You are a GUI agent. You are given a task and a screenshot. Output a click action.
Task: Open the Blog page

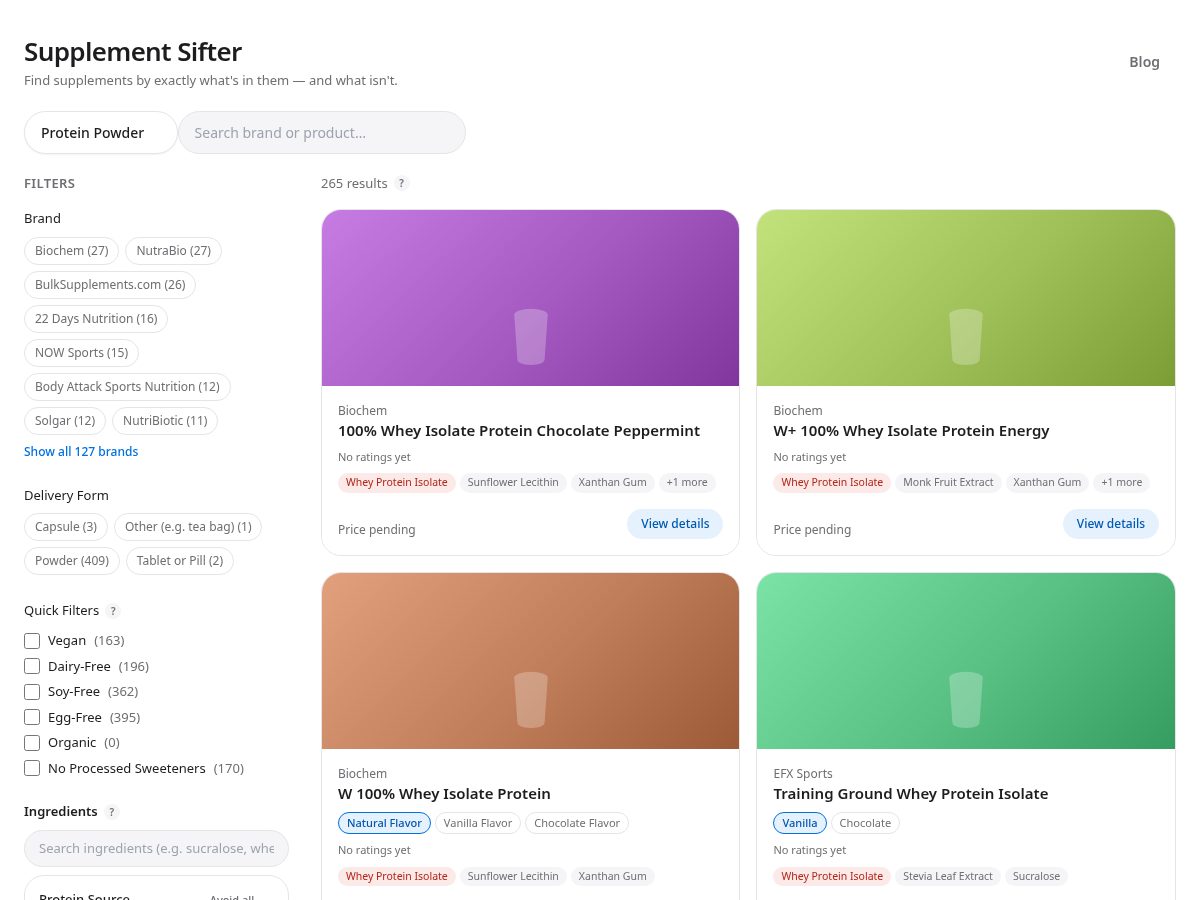tap(1144, 62)
